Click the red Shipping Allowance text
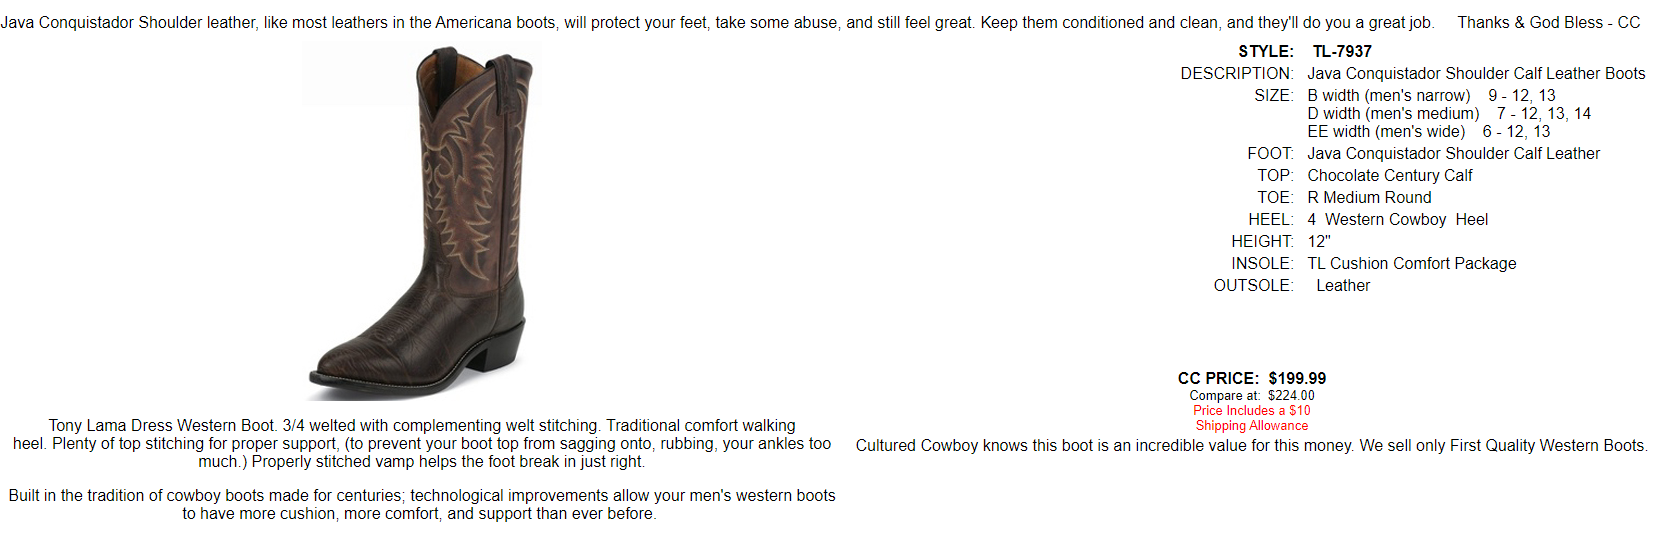The width and height of the screenshot is (1668, 545). coord(1252,426)
